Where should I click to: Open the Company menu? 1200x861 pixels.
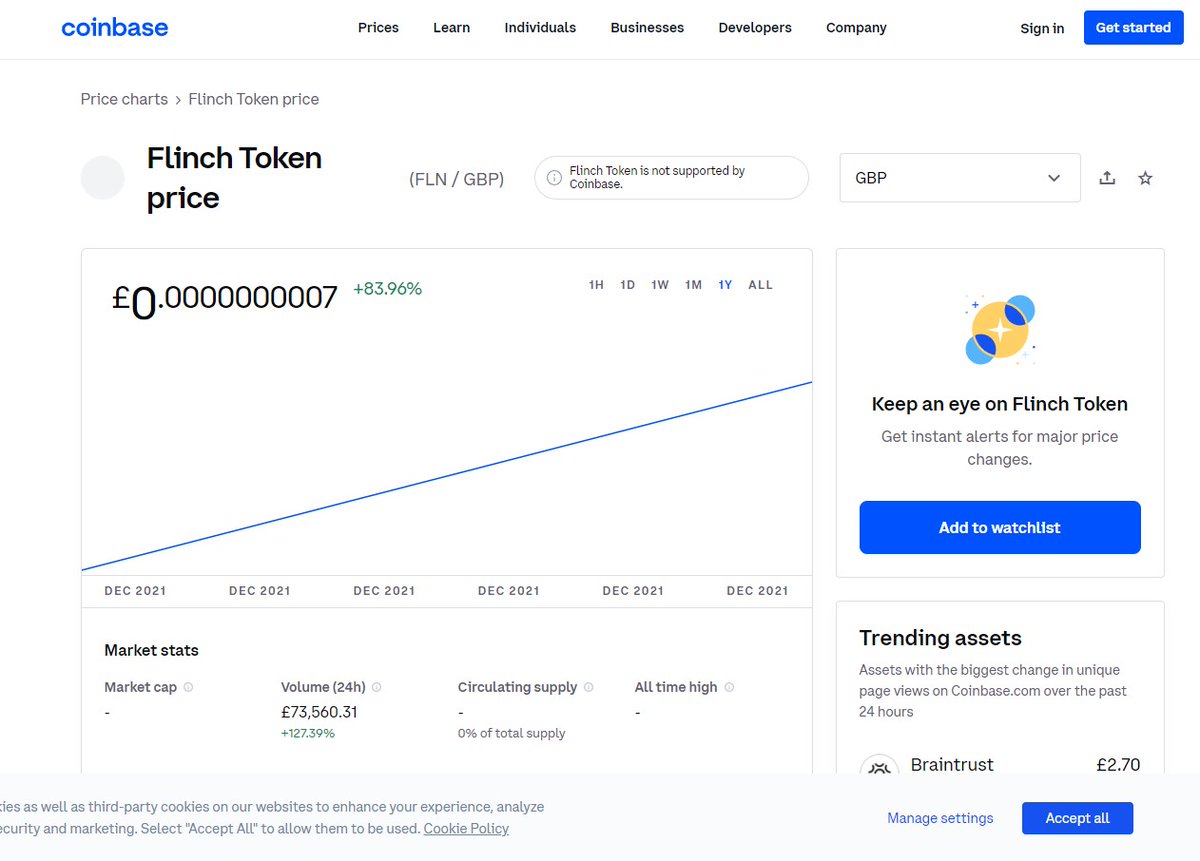[x=856, y=28]
